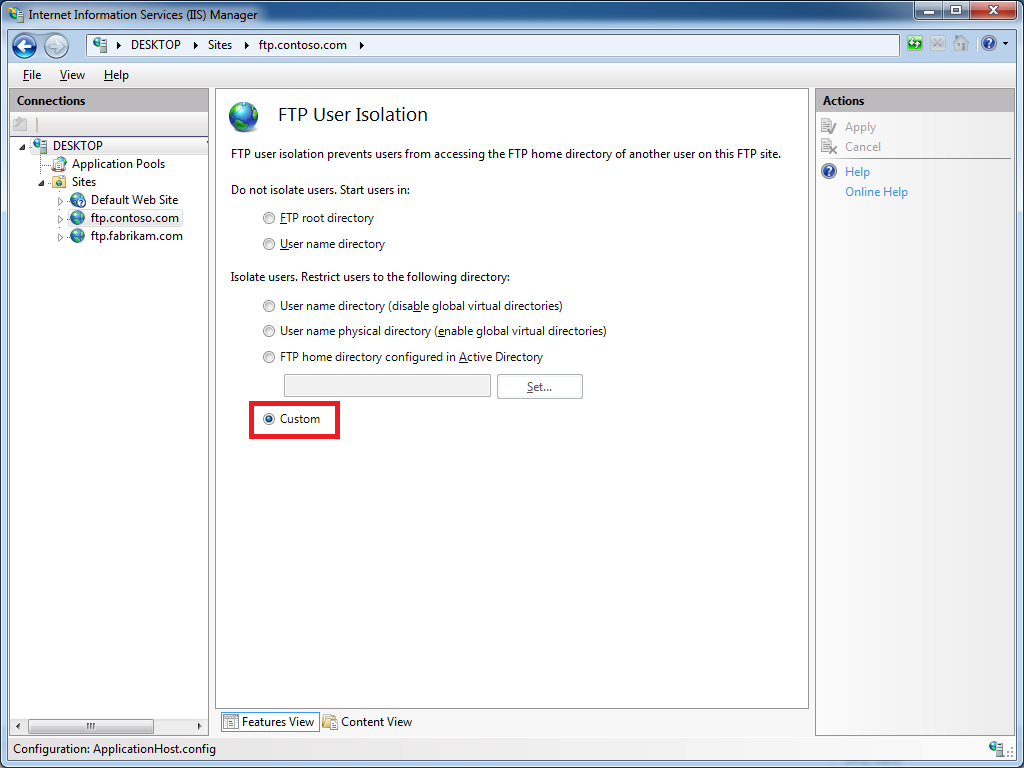Image resolution: width=1024 pixels, height=768 pixels.
Task: Collapse the Sites tree node
Action: click(42, 183)
